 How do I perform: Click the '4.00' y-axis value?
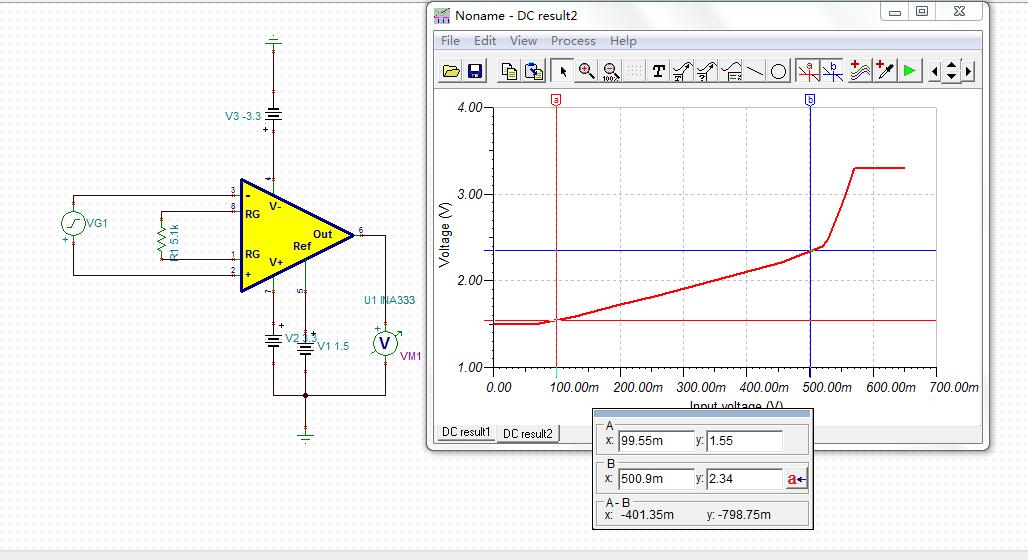tap(470, 107)
